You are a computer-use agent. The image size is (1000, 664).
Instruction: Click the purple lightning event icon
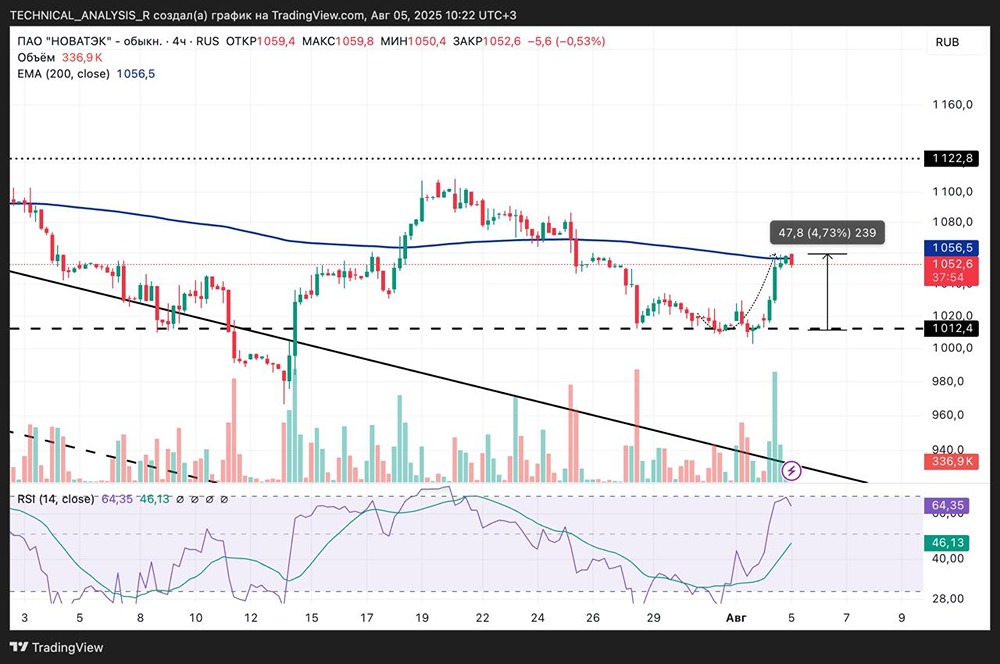[791, 471]
